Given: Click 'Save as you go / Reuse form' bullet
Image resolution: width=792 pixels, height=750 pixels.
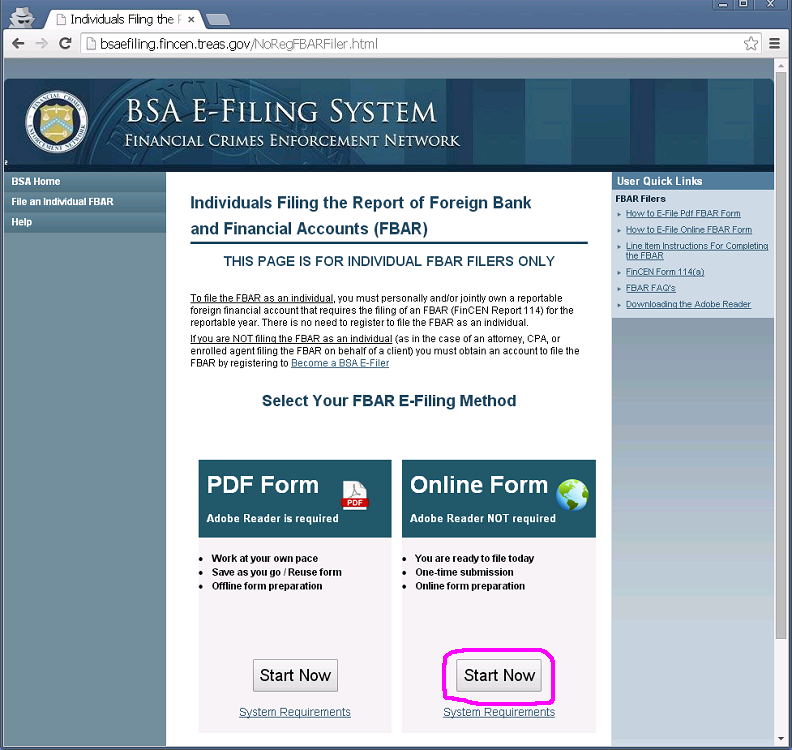Looking at the screenshot, I should [x=276, y=572].
